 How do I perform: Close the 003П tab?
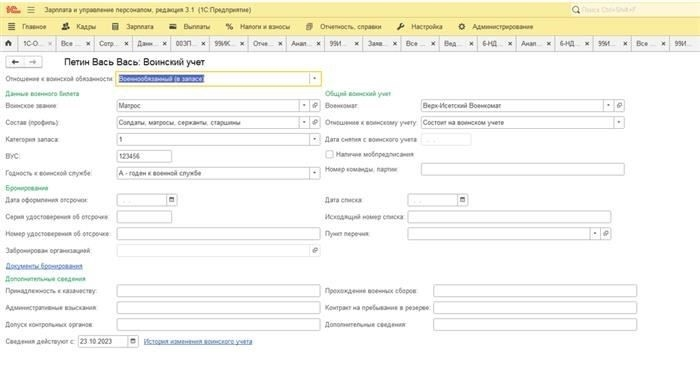click(203, 43)
